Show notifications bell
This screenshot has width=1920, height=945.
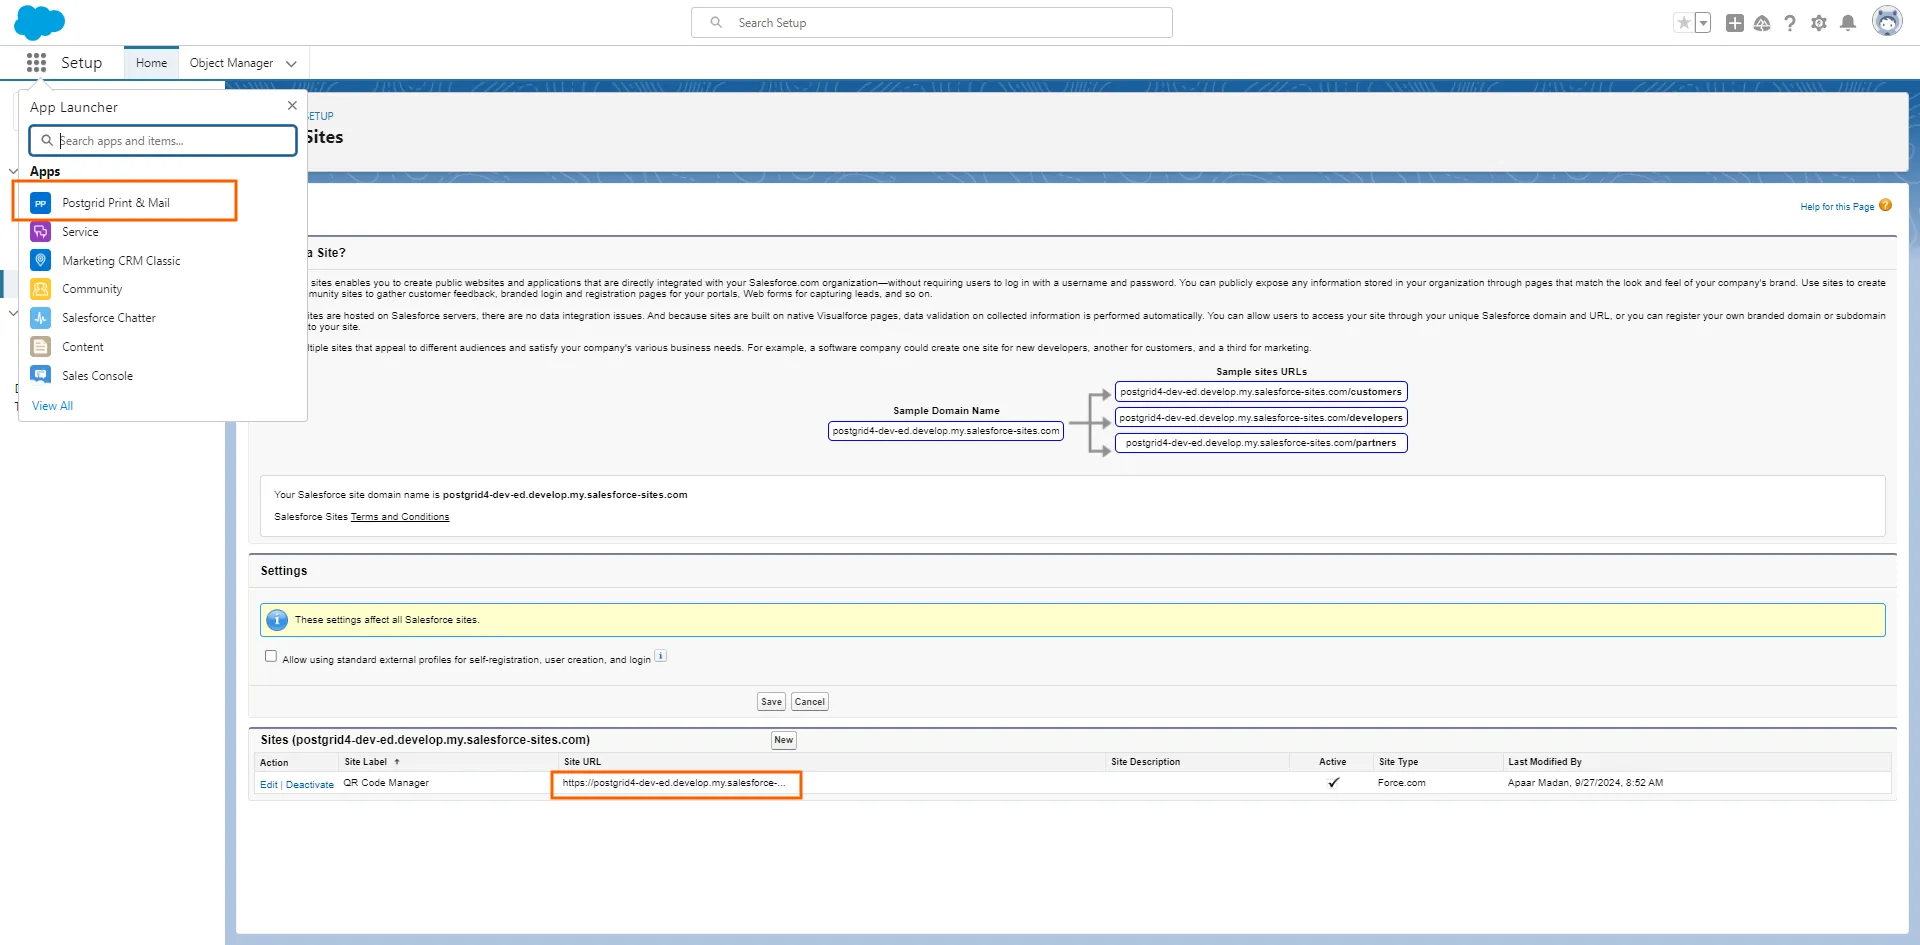[x=1847, y=23]
